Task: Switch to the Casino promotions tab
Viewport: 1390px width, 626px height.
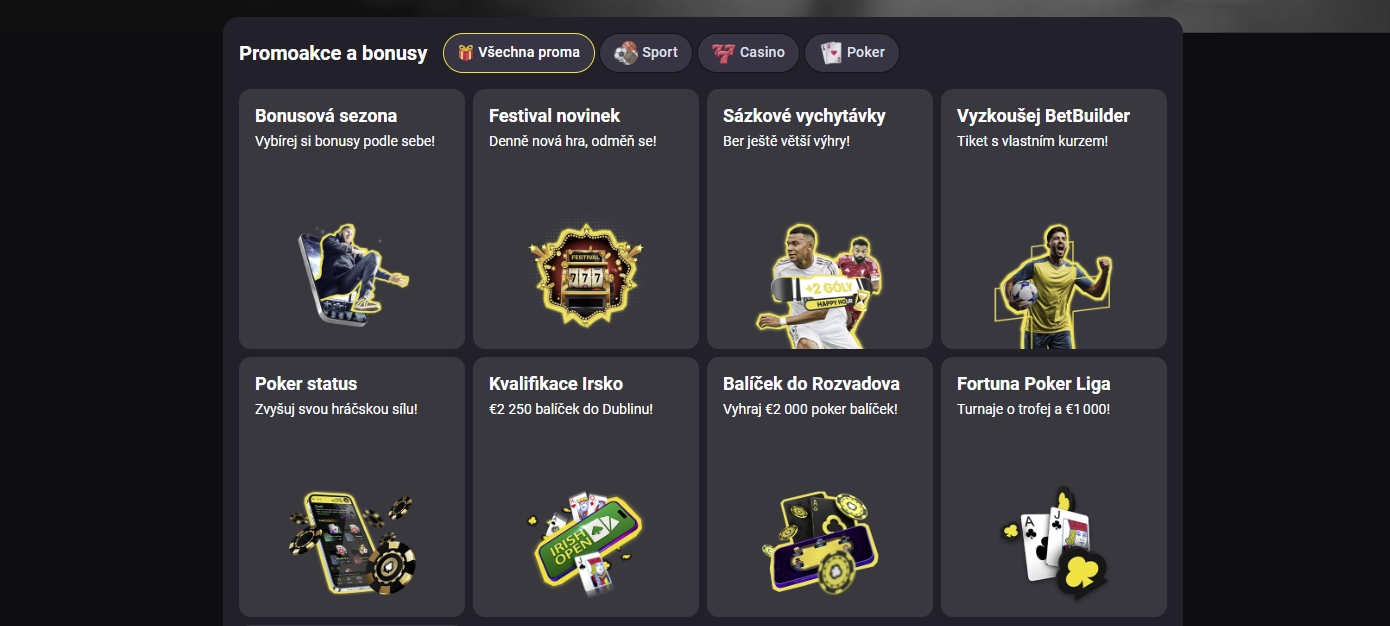Action: [x=748, y=52]
